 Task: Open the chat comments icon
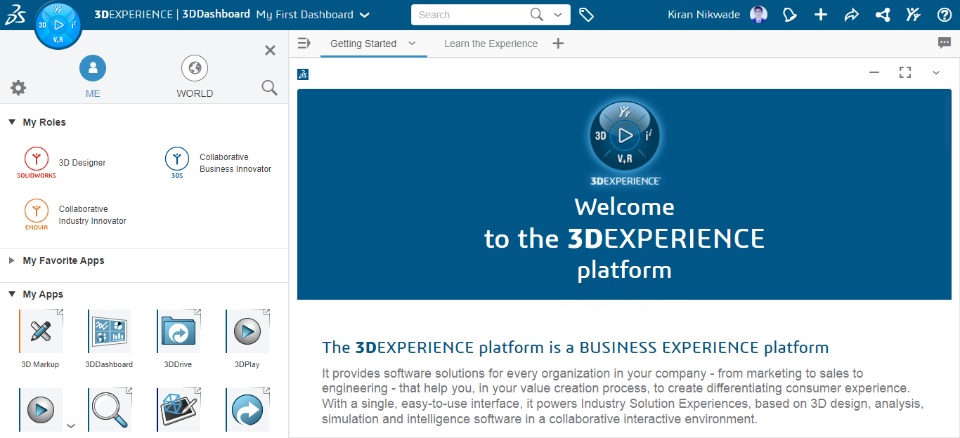coord(944,43)
